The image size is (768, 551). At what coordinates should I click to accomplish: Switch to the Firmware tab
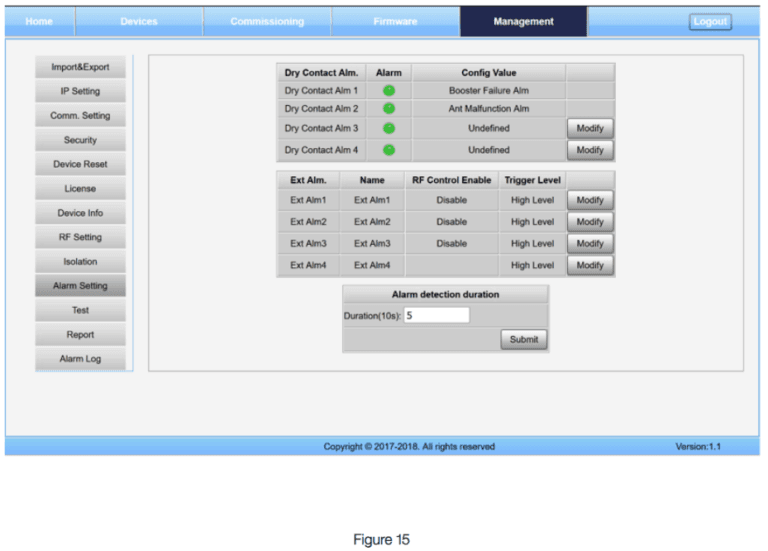[396, 22]
